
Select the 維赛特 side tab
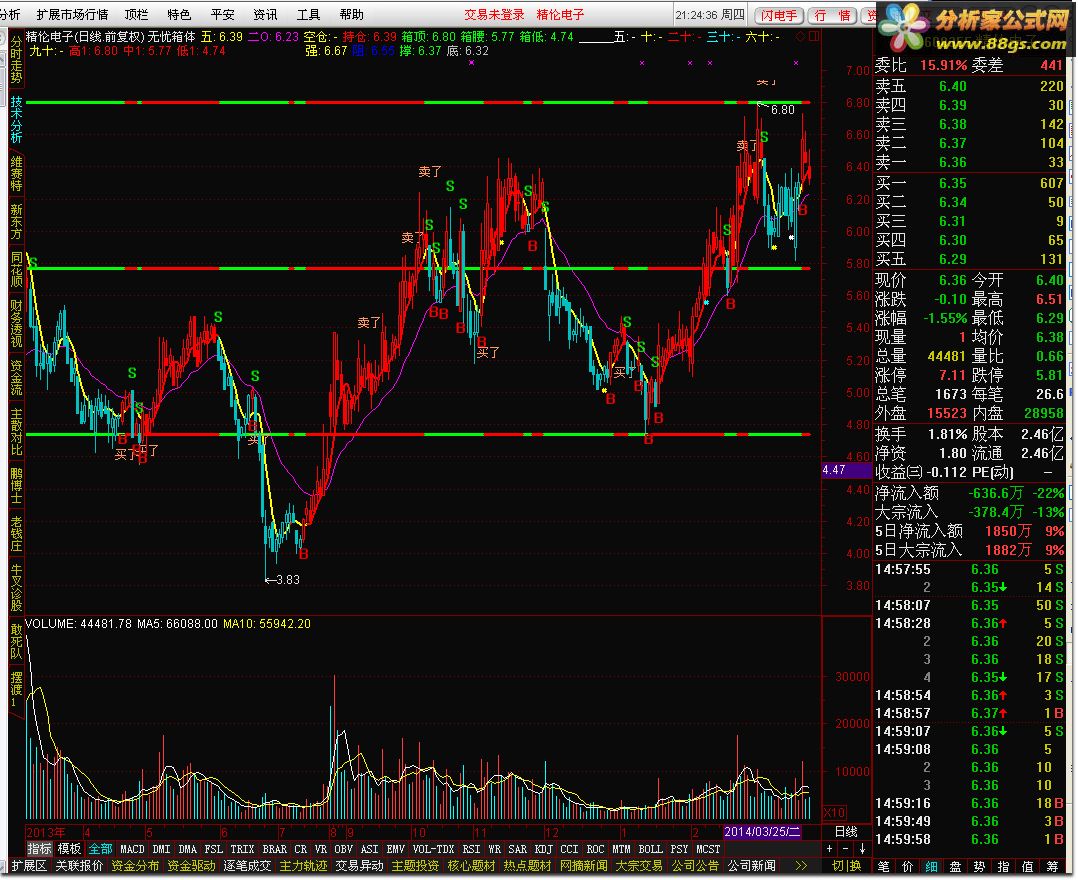point(16,173)
